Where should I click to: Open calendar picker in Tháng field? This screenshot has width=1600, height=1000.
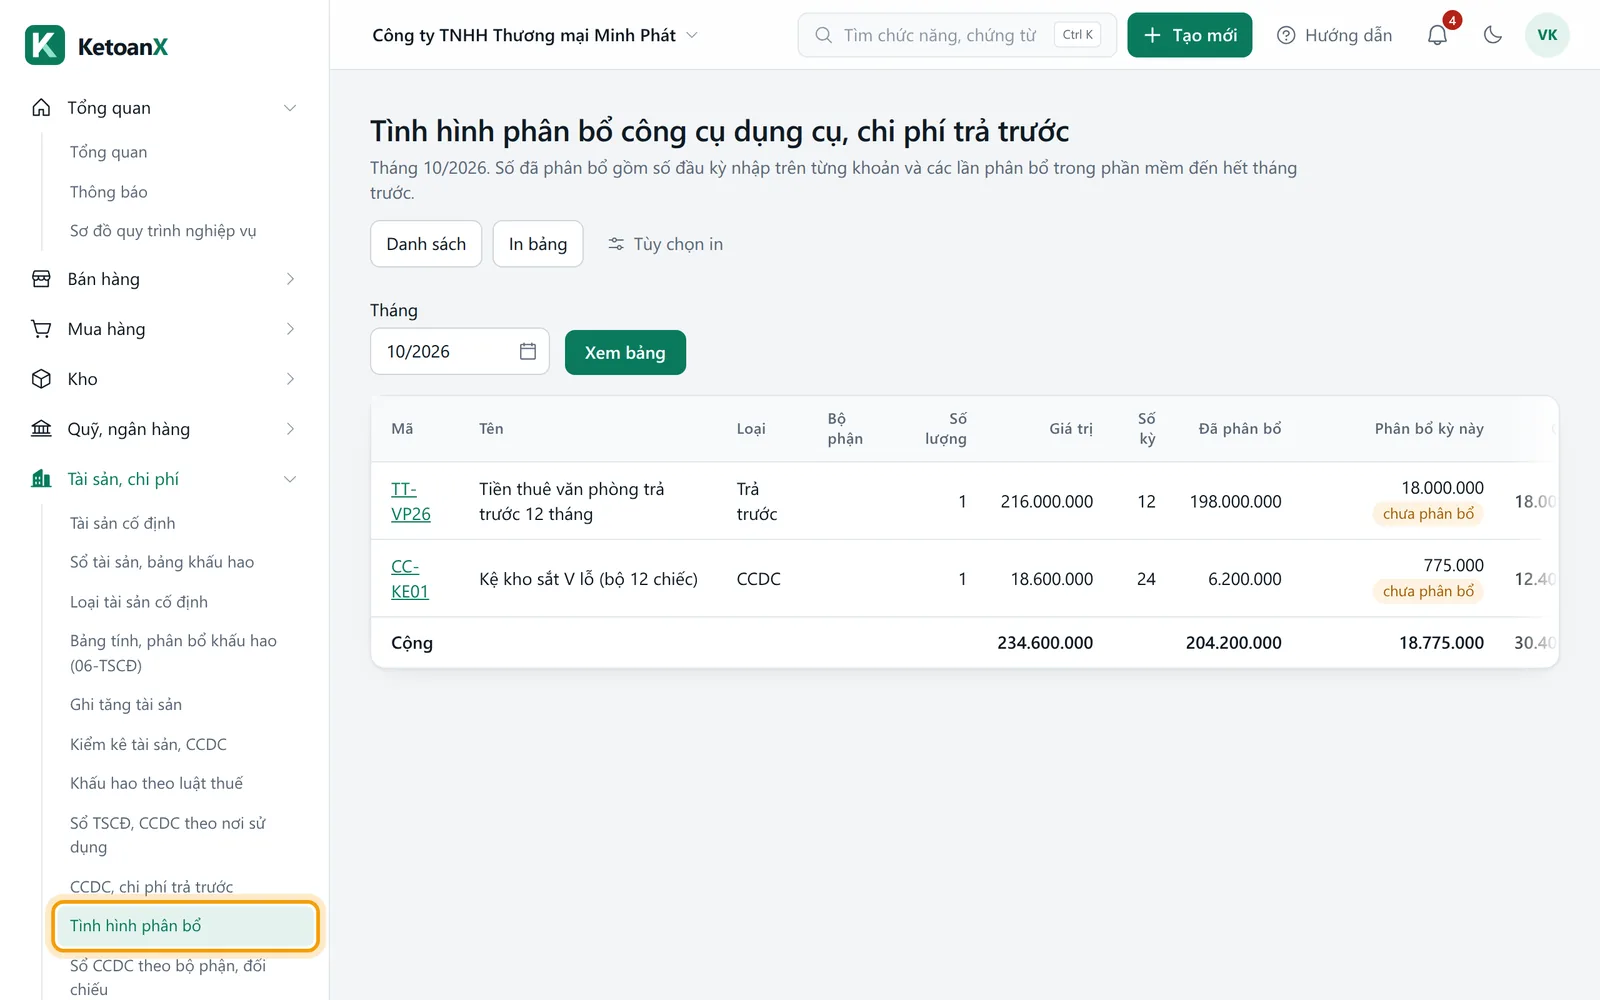coord(528,351)
